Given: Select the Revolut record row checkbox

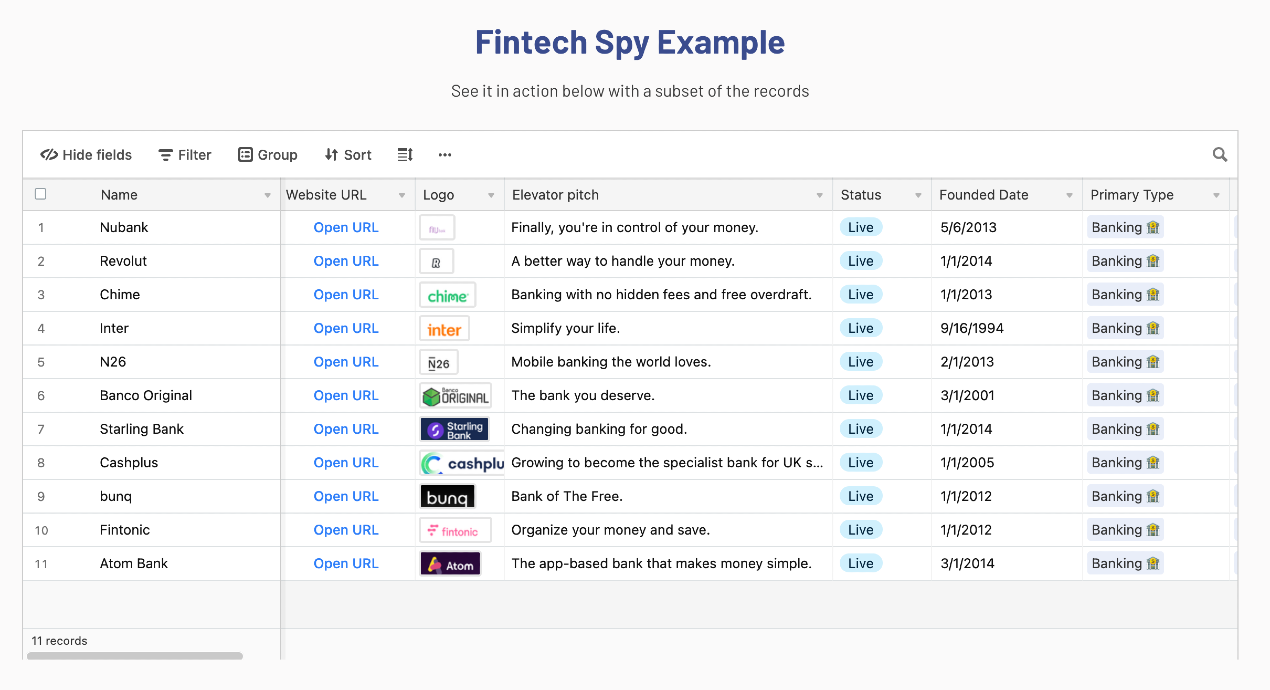Looking at the screenshot, I should pyautogui.click(x=40, y=260).
